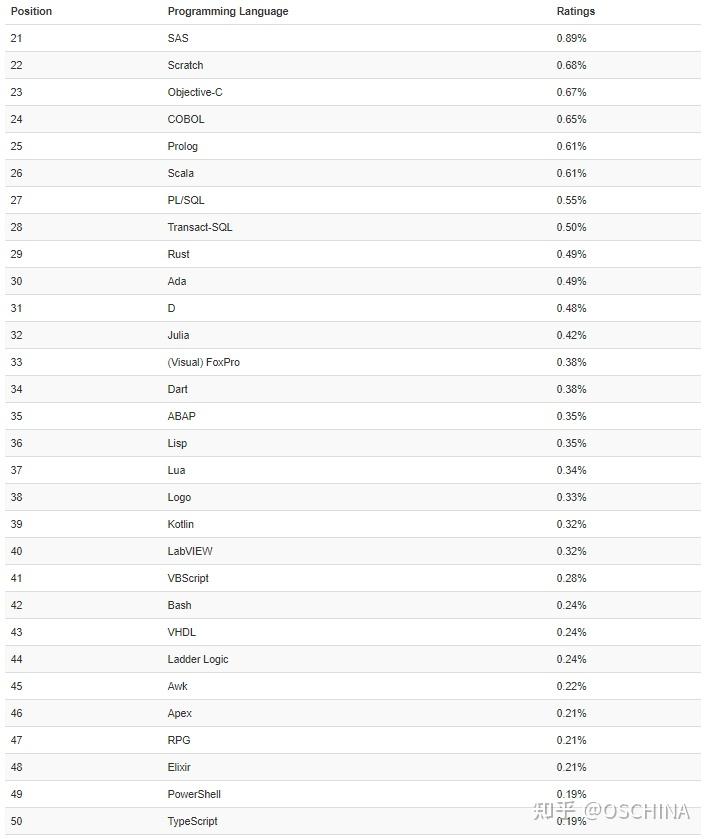
Task: Click the Ratings column header
Action: 575,11
